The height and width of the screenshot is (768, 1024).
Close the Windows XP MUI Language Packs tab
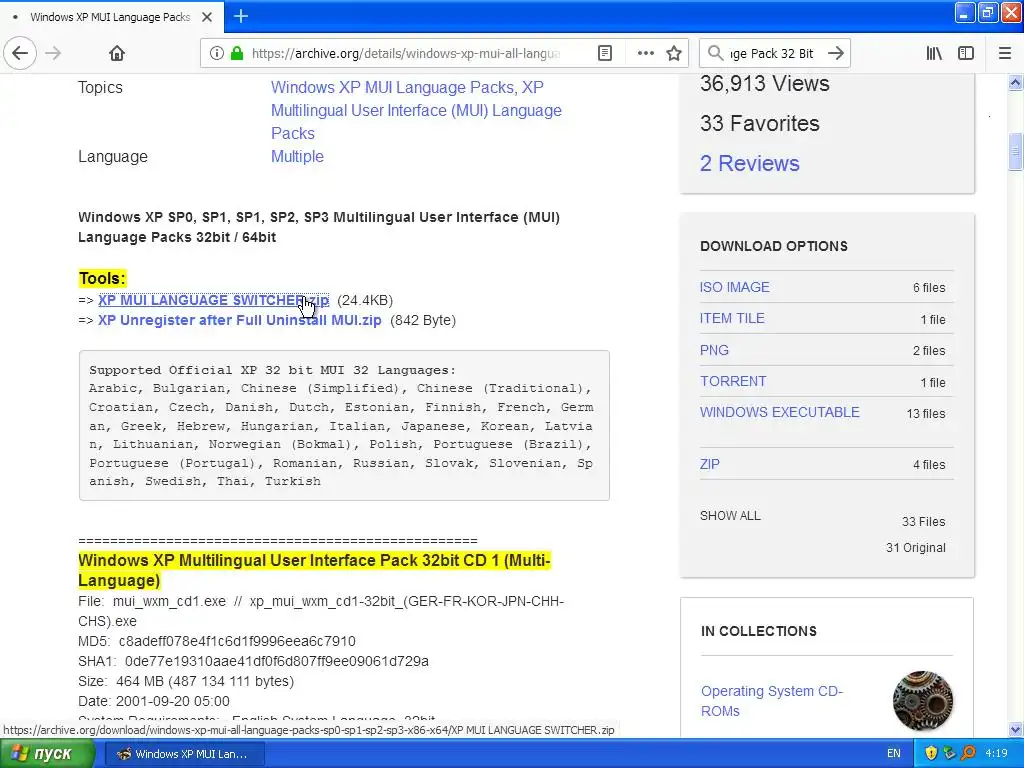click(207, 17)
